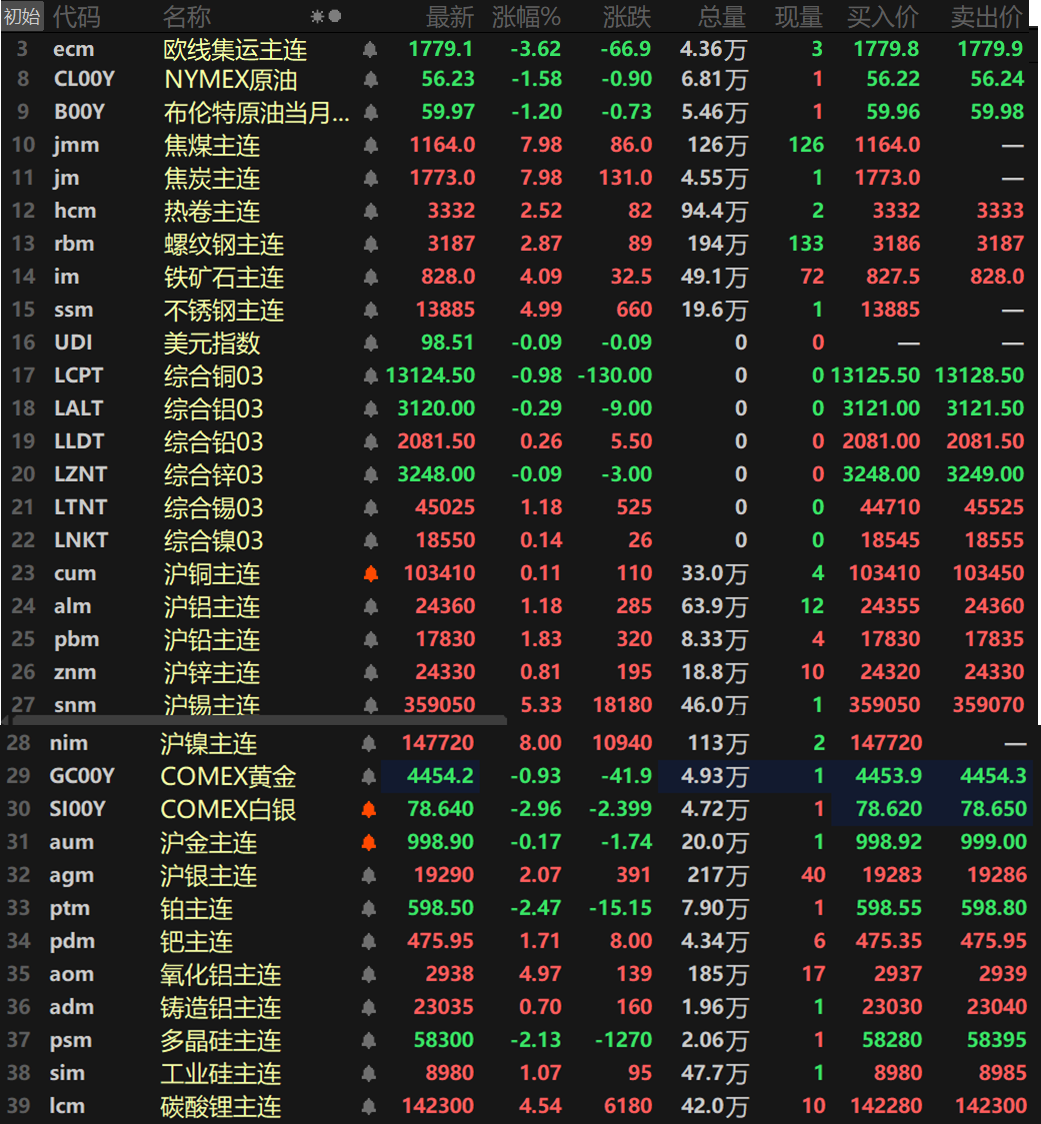Turn off the orange alert bell for COMEX白银

(x=368, y=809)
